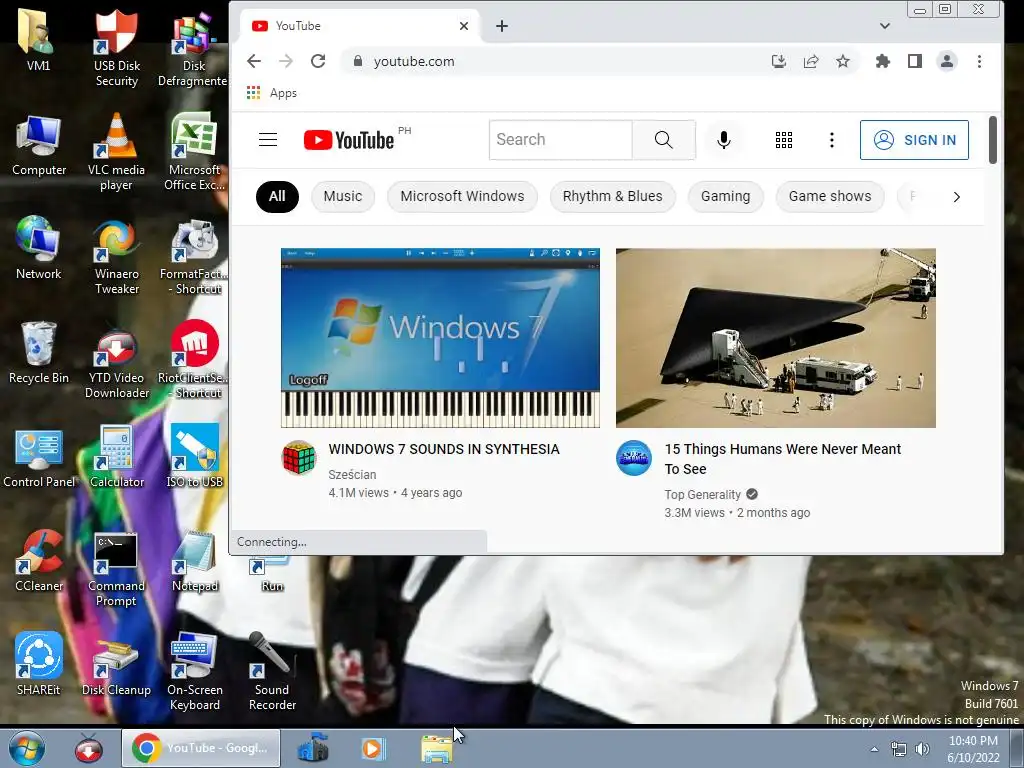Select CCleaner desktop icon
Viewport: 1024px width, 768px height.
[39, 560]
